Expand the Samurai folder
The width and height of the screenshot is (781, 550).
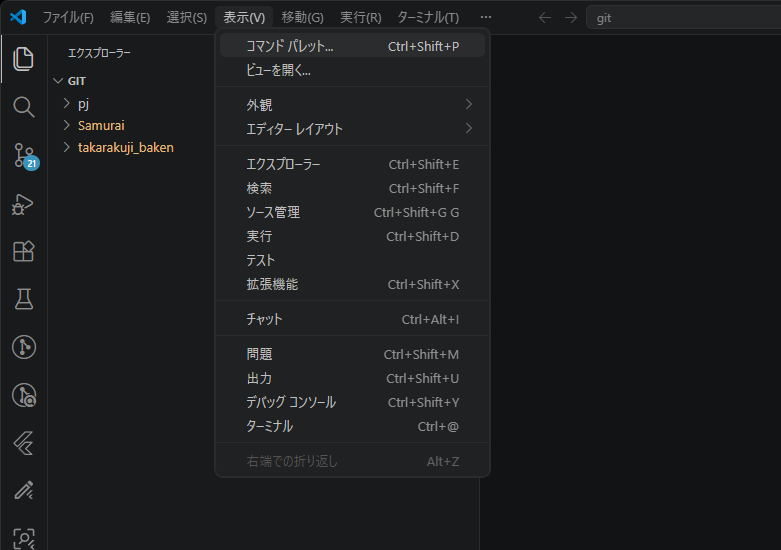coord(101,125)
